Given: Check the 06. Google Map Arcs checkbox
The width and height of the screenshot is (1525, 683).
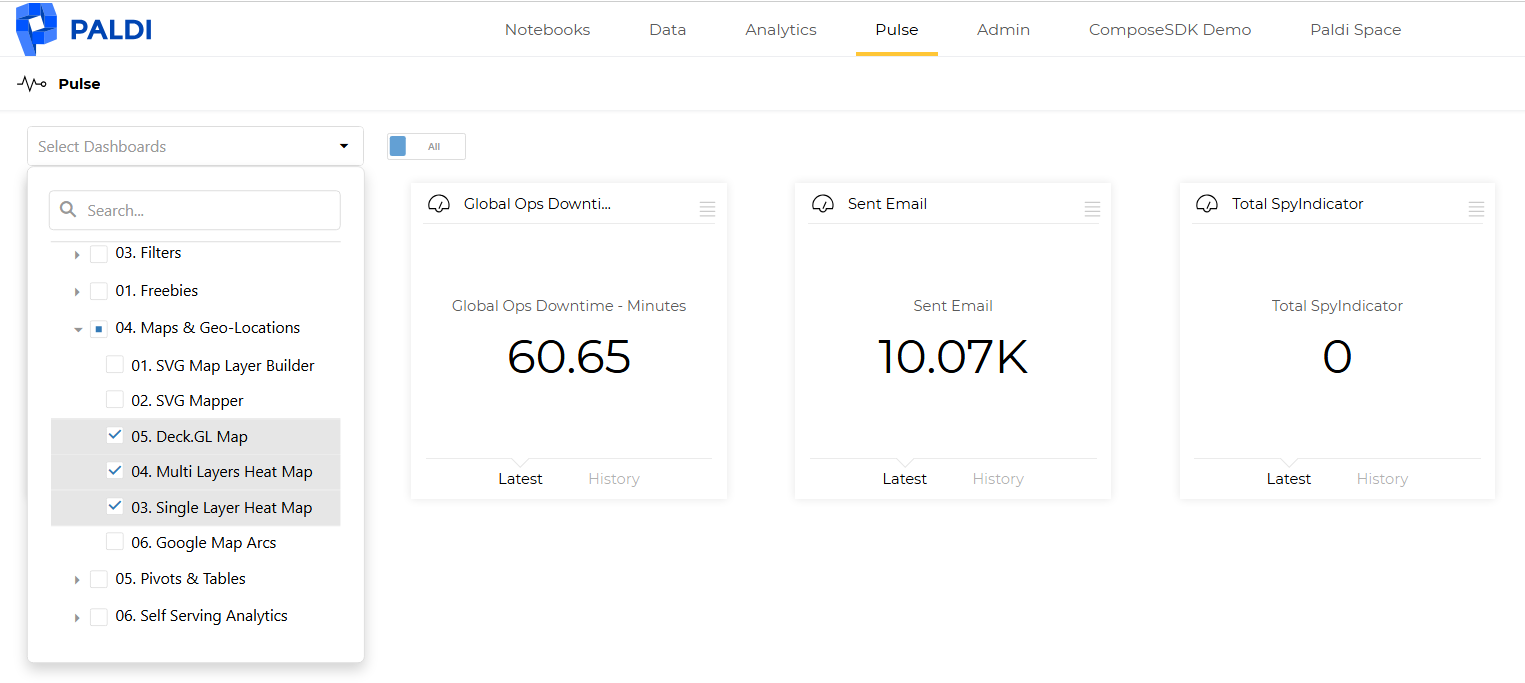Looking at the screenshot, I should (115, 542).
